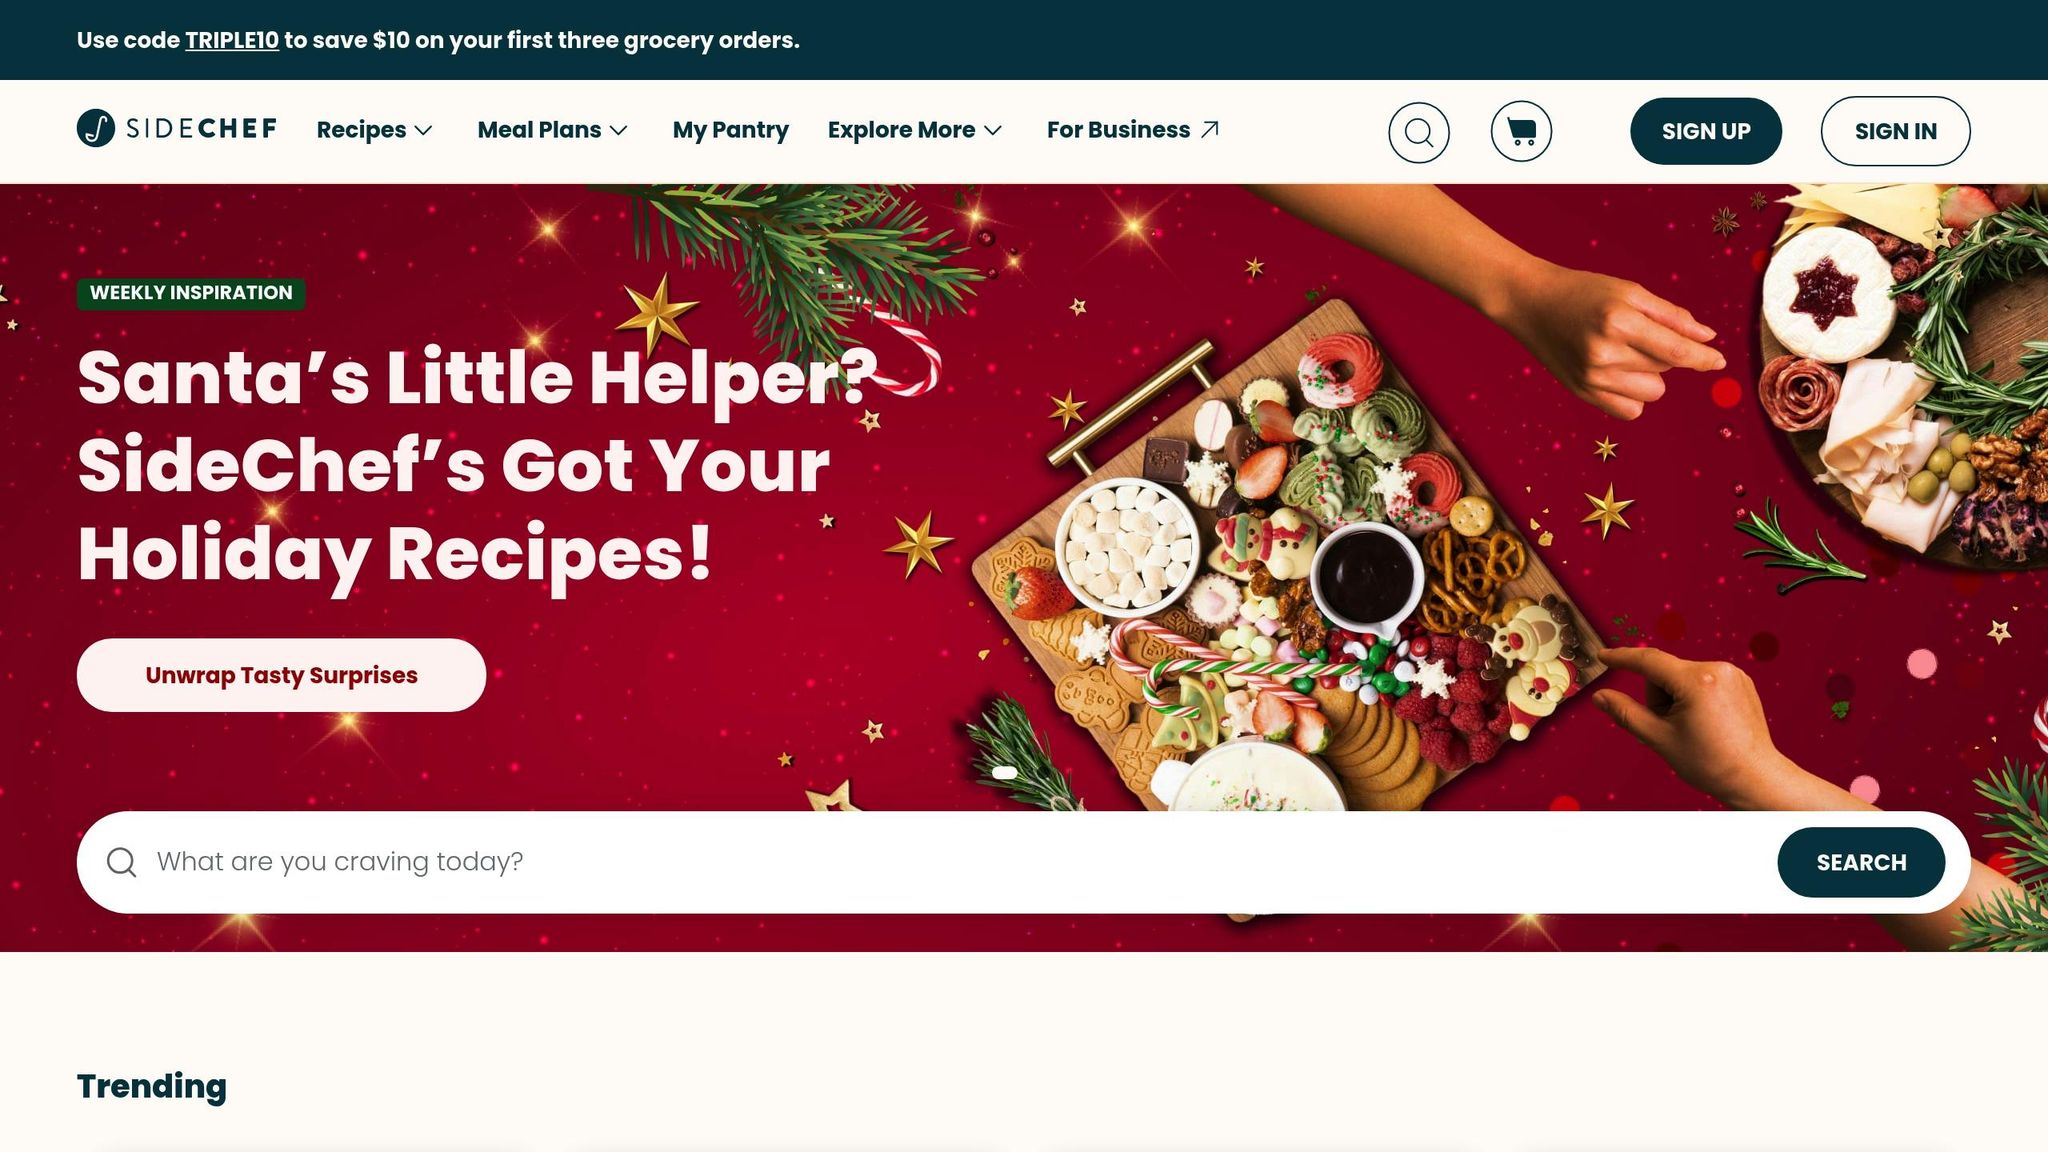Click the SIGN IN button
2048x1152 pixels.
(1895, 131)
